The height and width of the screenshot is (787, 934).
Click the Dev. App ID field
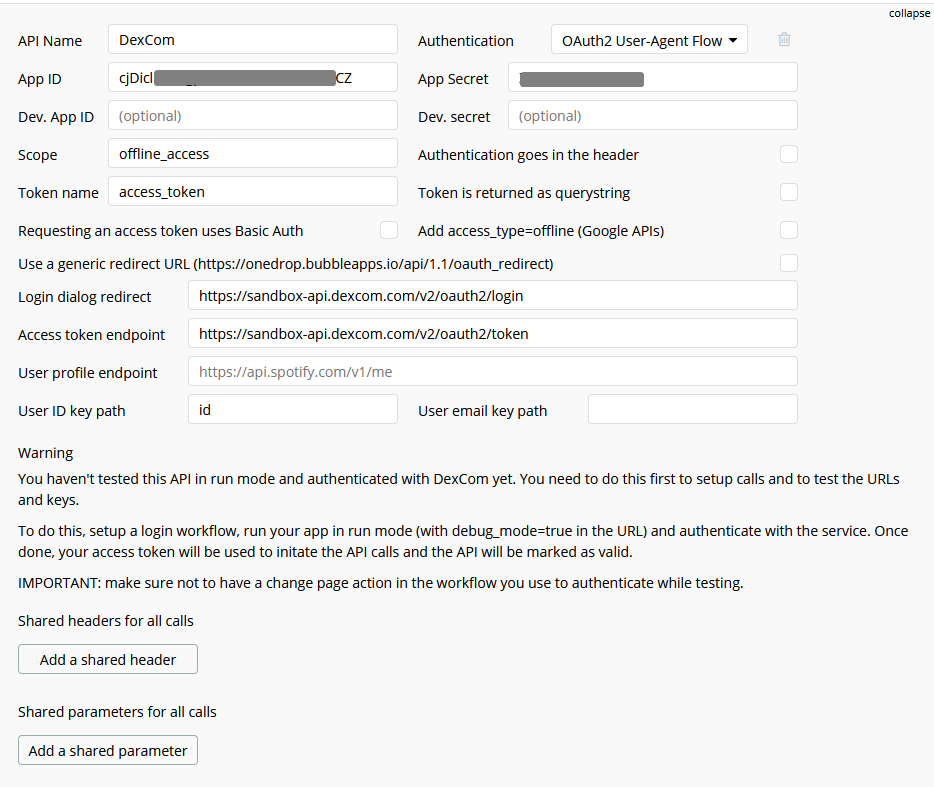coord(252,116)
